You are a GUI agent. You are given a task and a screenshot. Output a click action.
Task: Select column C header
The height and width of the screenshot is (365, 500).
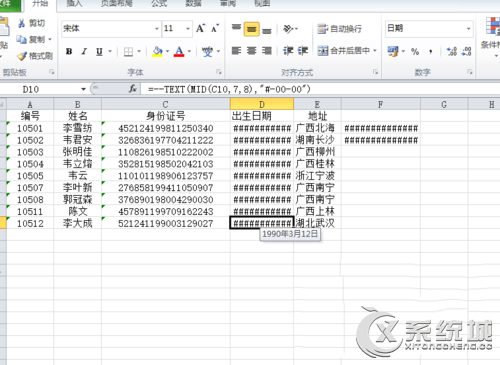[166, 104]
